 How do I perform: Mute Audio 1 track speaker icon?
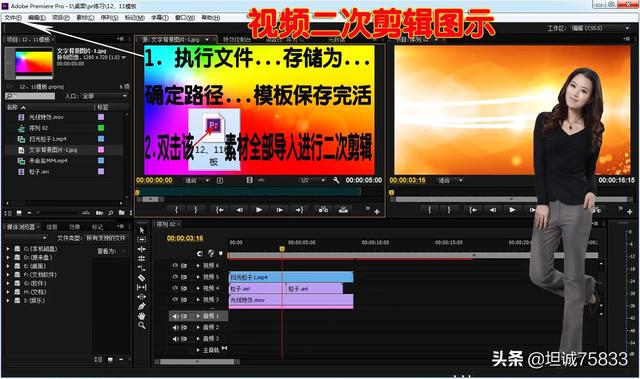point(175,316)
